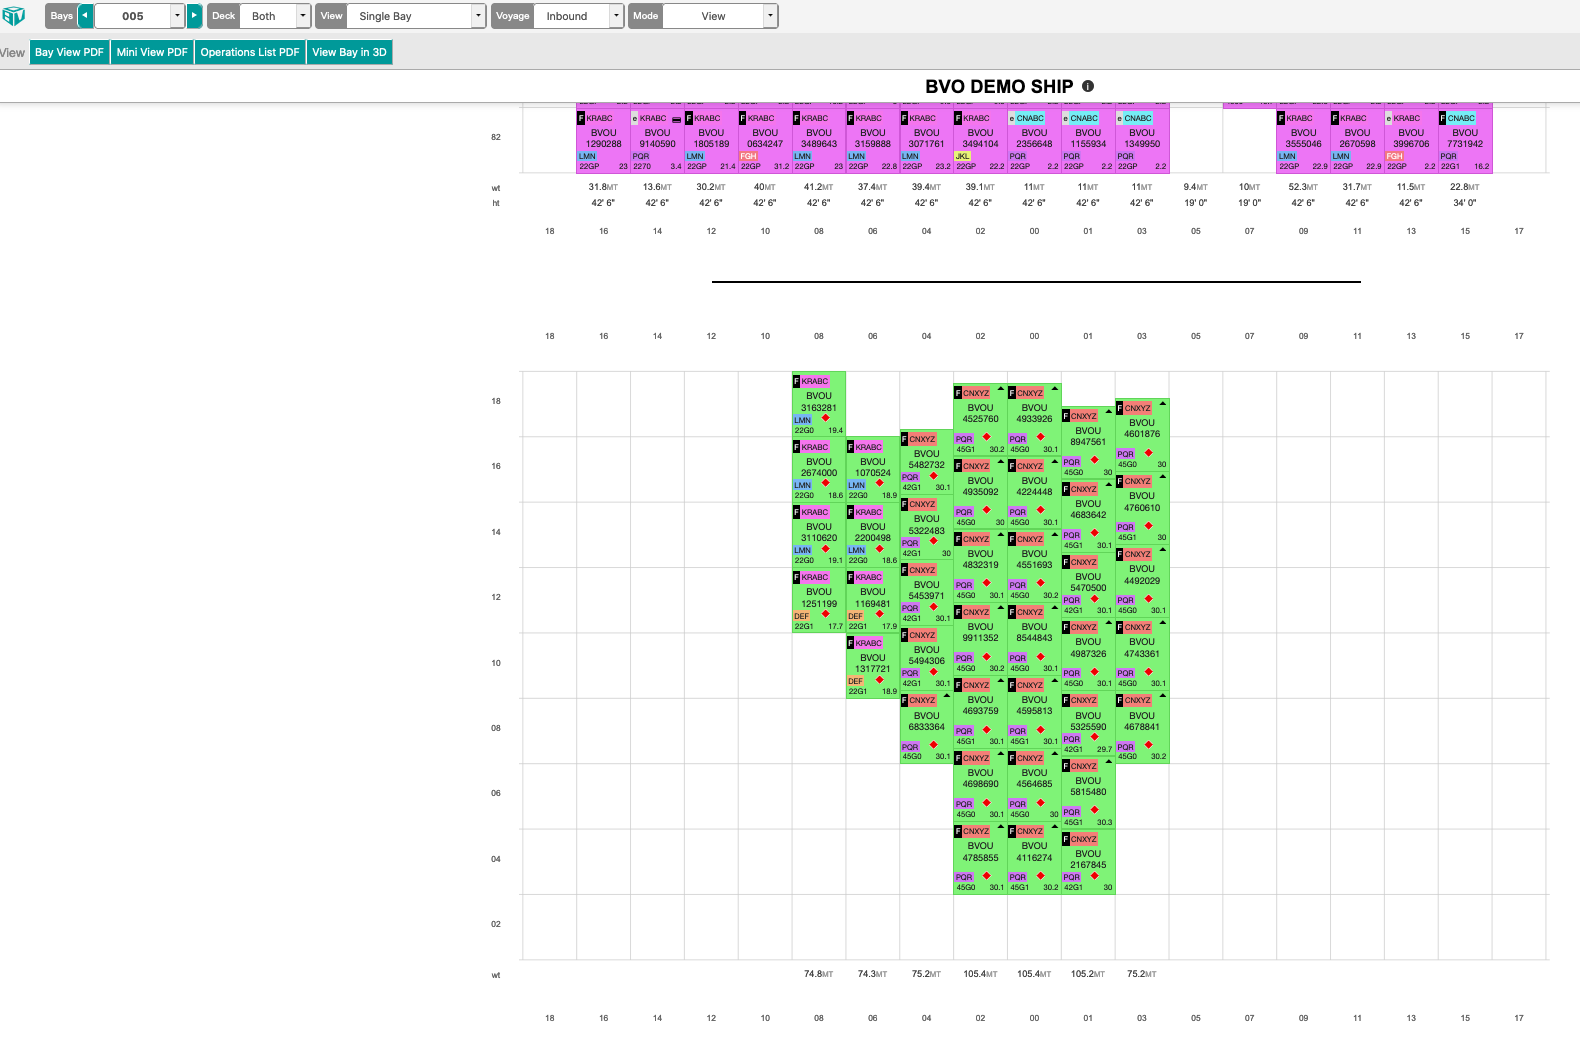Image resolution: width=1580 pixels, height=1037 pixels.
Task: Open info icon beside BVO DEMO SHIP
Action: click(x=1088, y=86)
